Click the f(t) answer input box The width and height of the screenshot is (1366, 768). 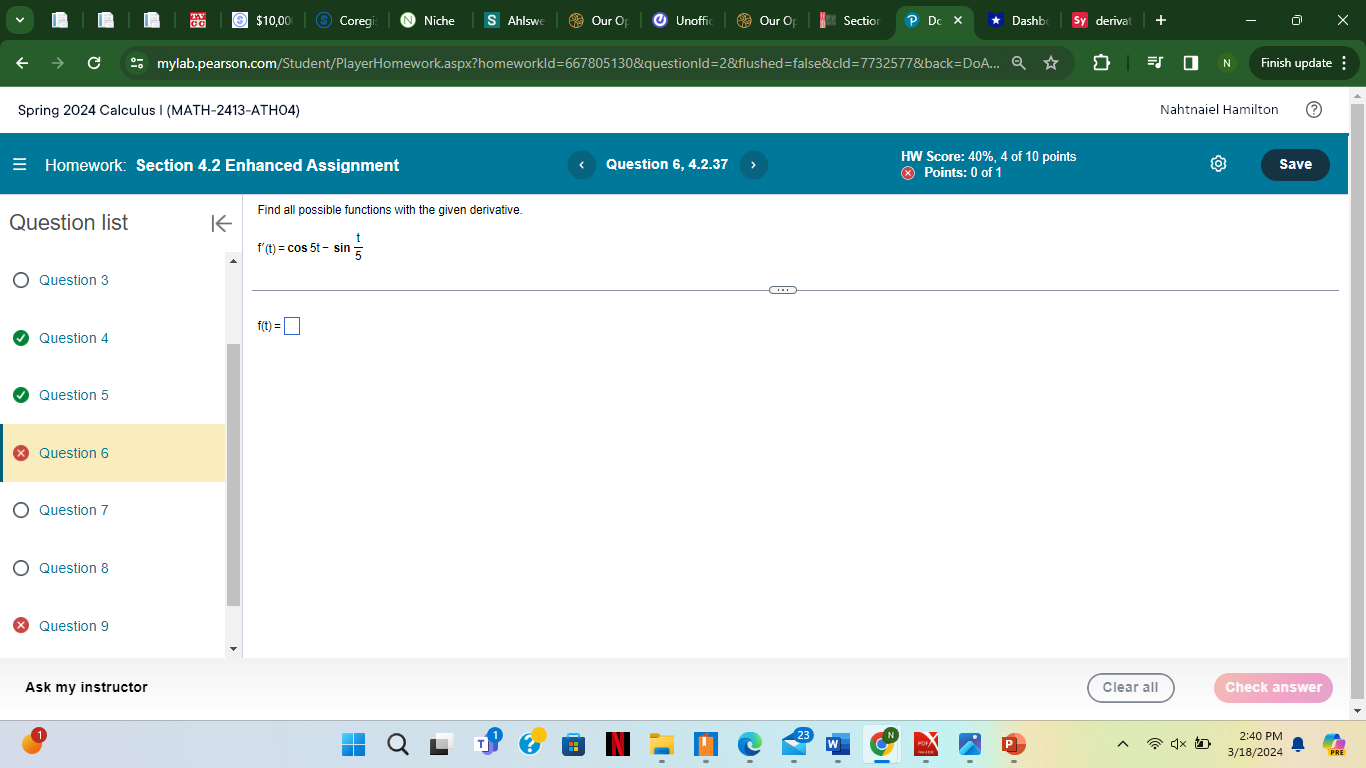[x=292, y=325]
